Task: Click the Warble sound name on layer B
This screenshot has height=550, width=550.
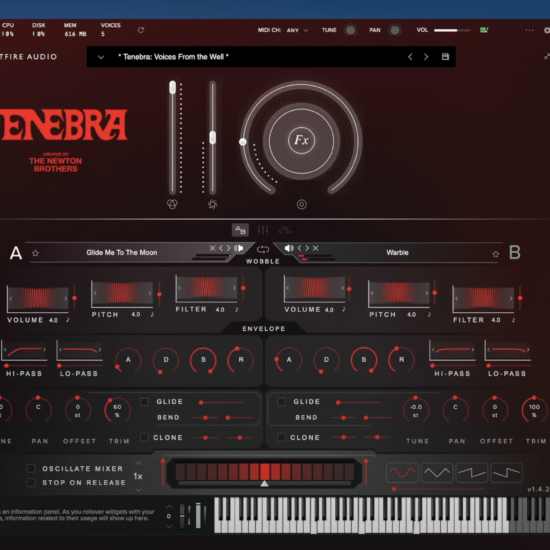Action: point(397,253)
